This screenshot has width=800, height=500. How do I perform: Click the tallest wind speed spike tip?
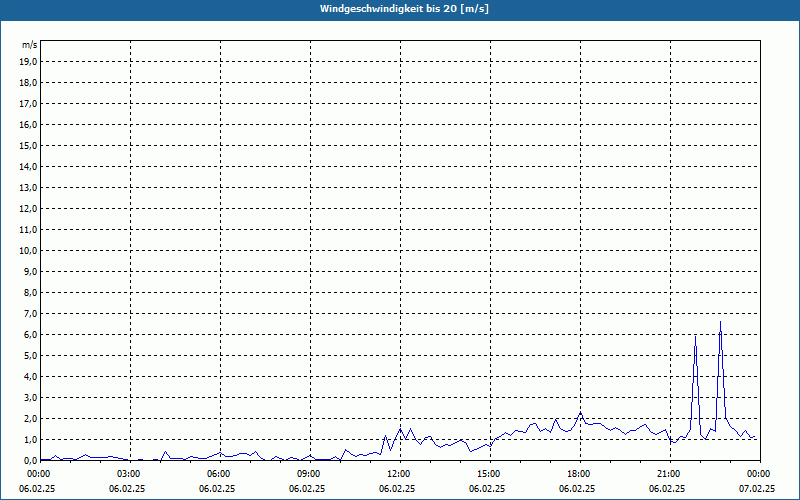(x=720, y=322)
